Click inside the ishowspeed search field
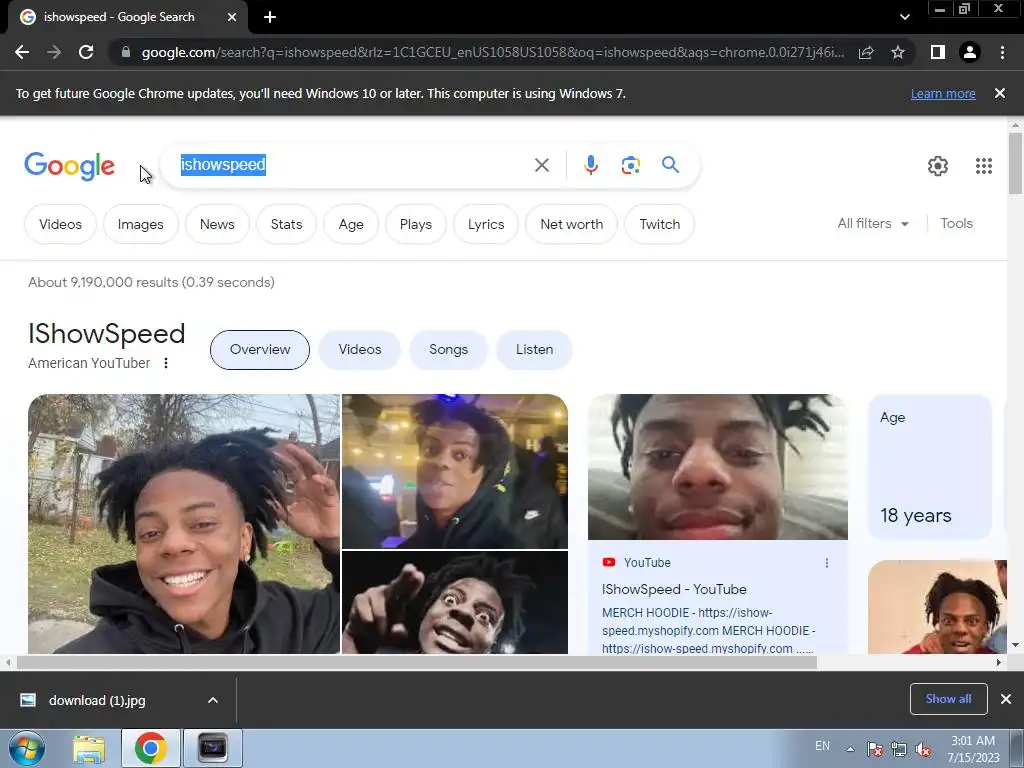The image size is (1024, 768). (x=353, y=165)
